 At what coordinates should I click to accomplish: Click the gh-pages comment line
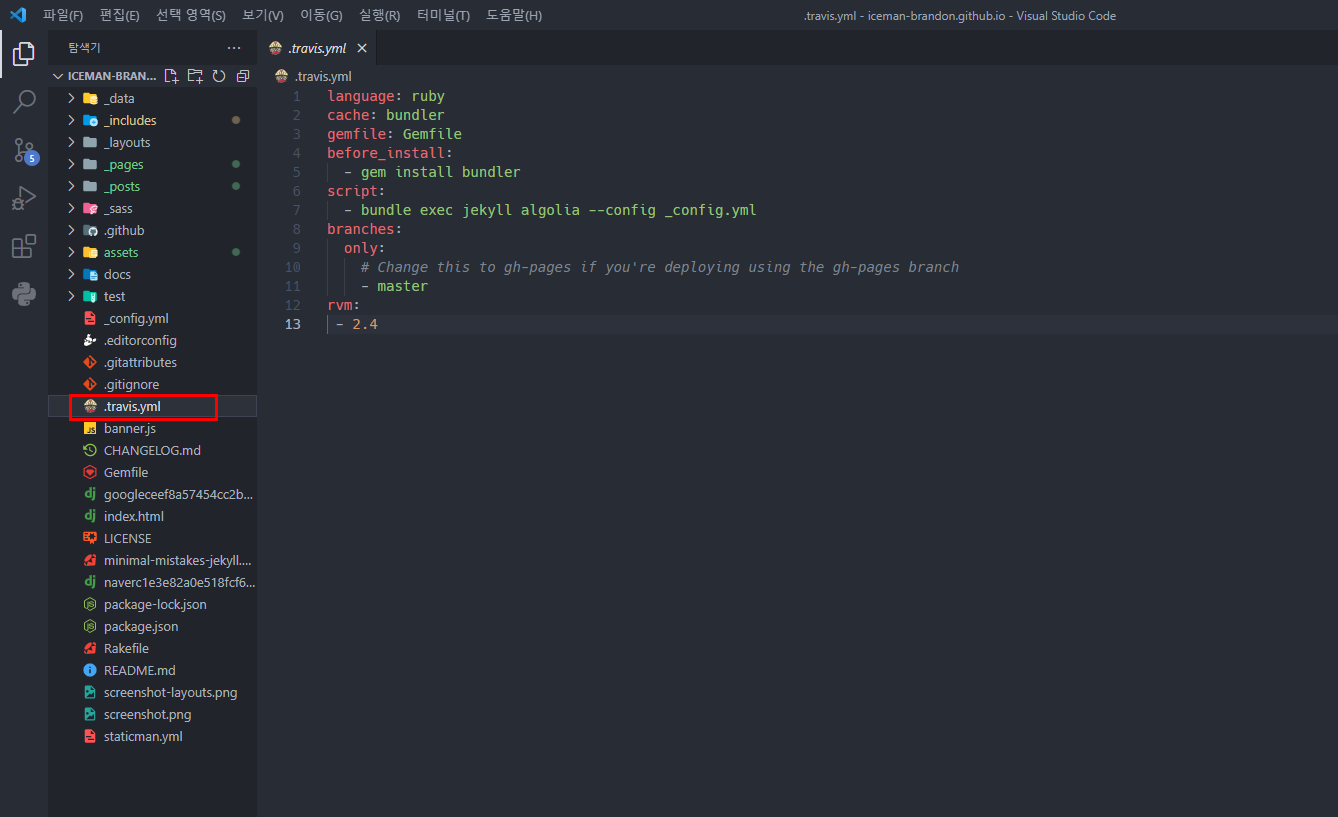tap(660, 267)
